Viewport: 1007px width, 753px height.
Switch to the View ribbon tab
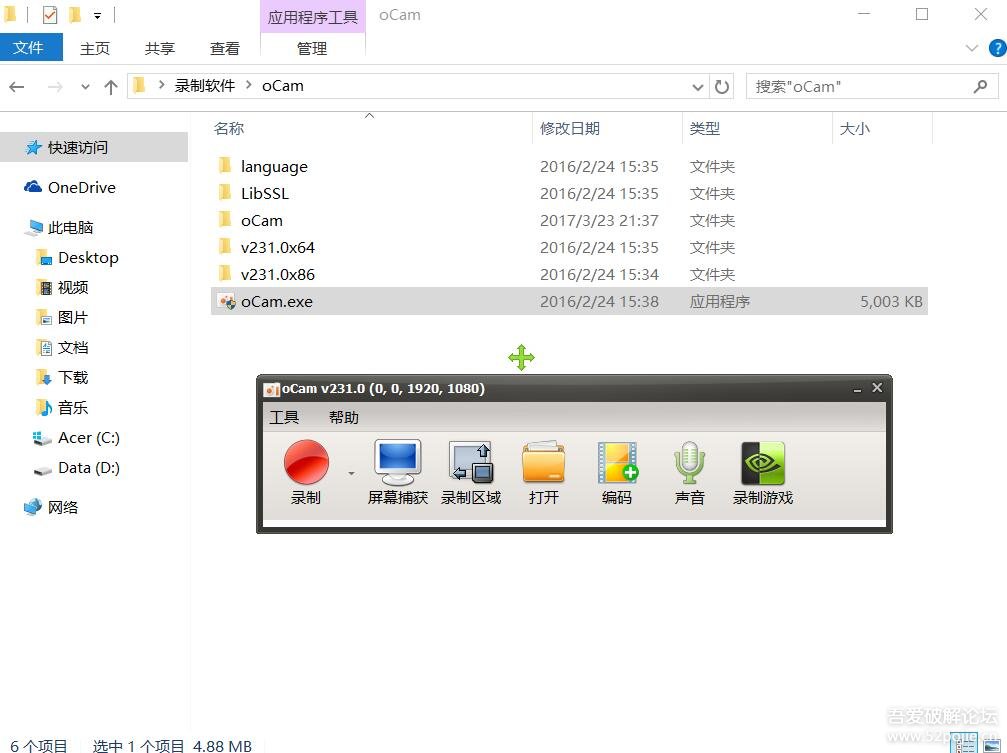(x=224, y=48)
